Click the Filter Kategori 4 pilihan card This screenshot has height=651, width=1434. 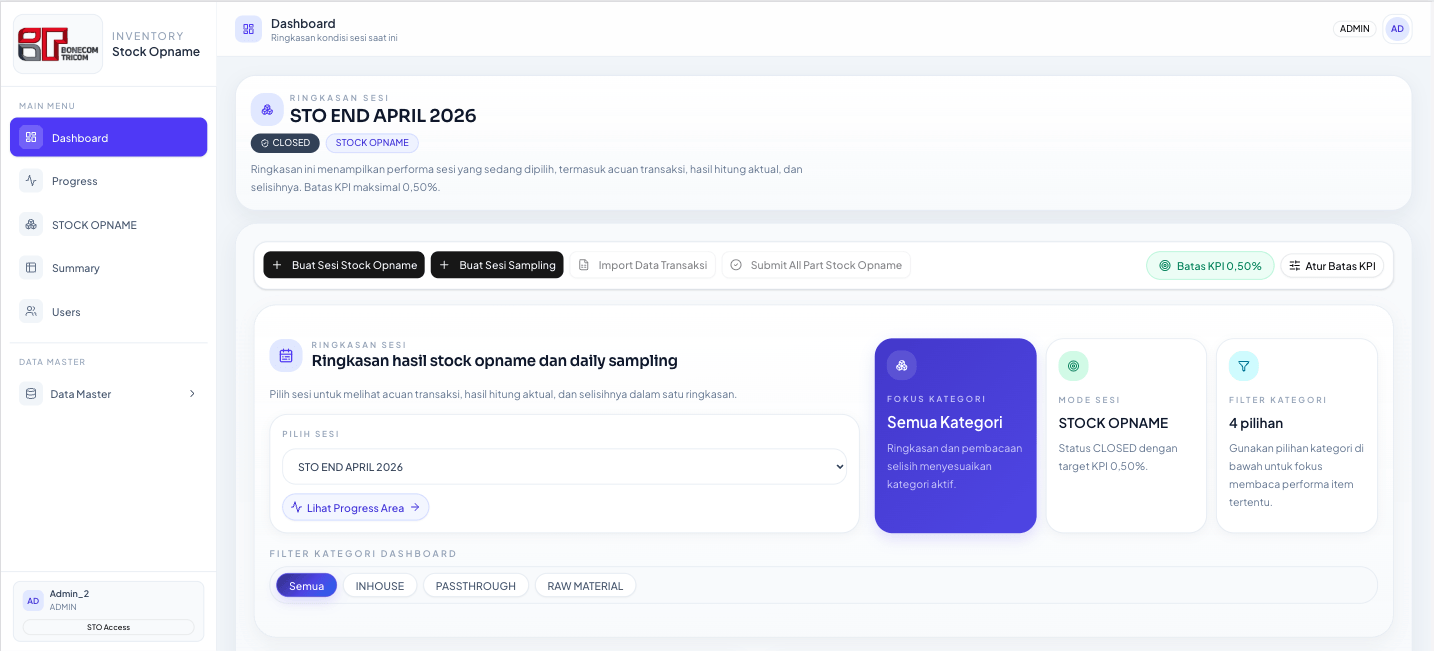click(1297, 435)
